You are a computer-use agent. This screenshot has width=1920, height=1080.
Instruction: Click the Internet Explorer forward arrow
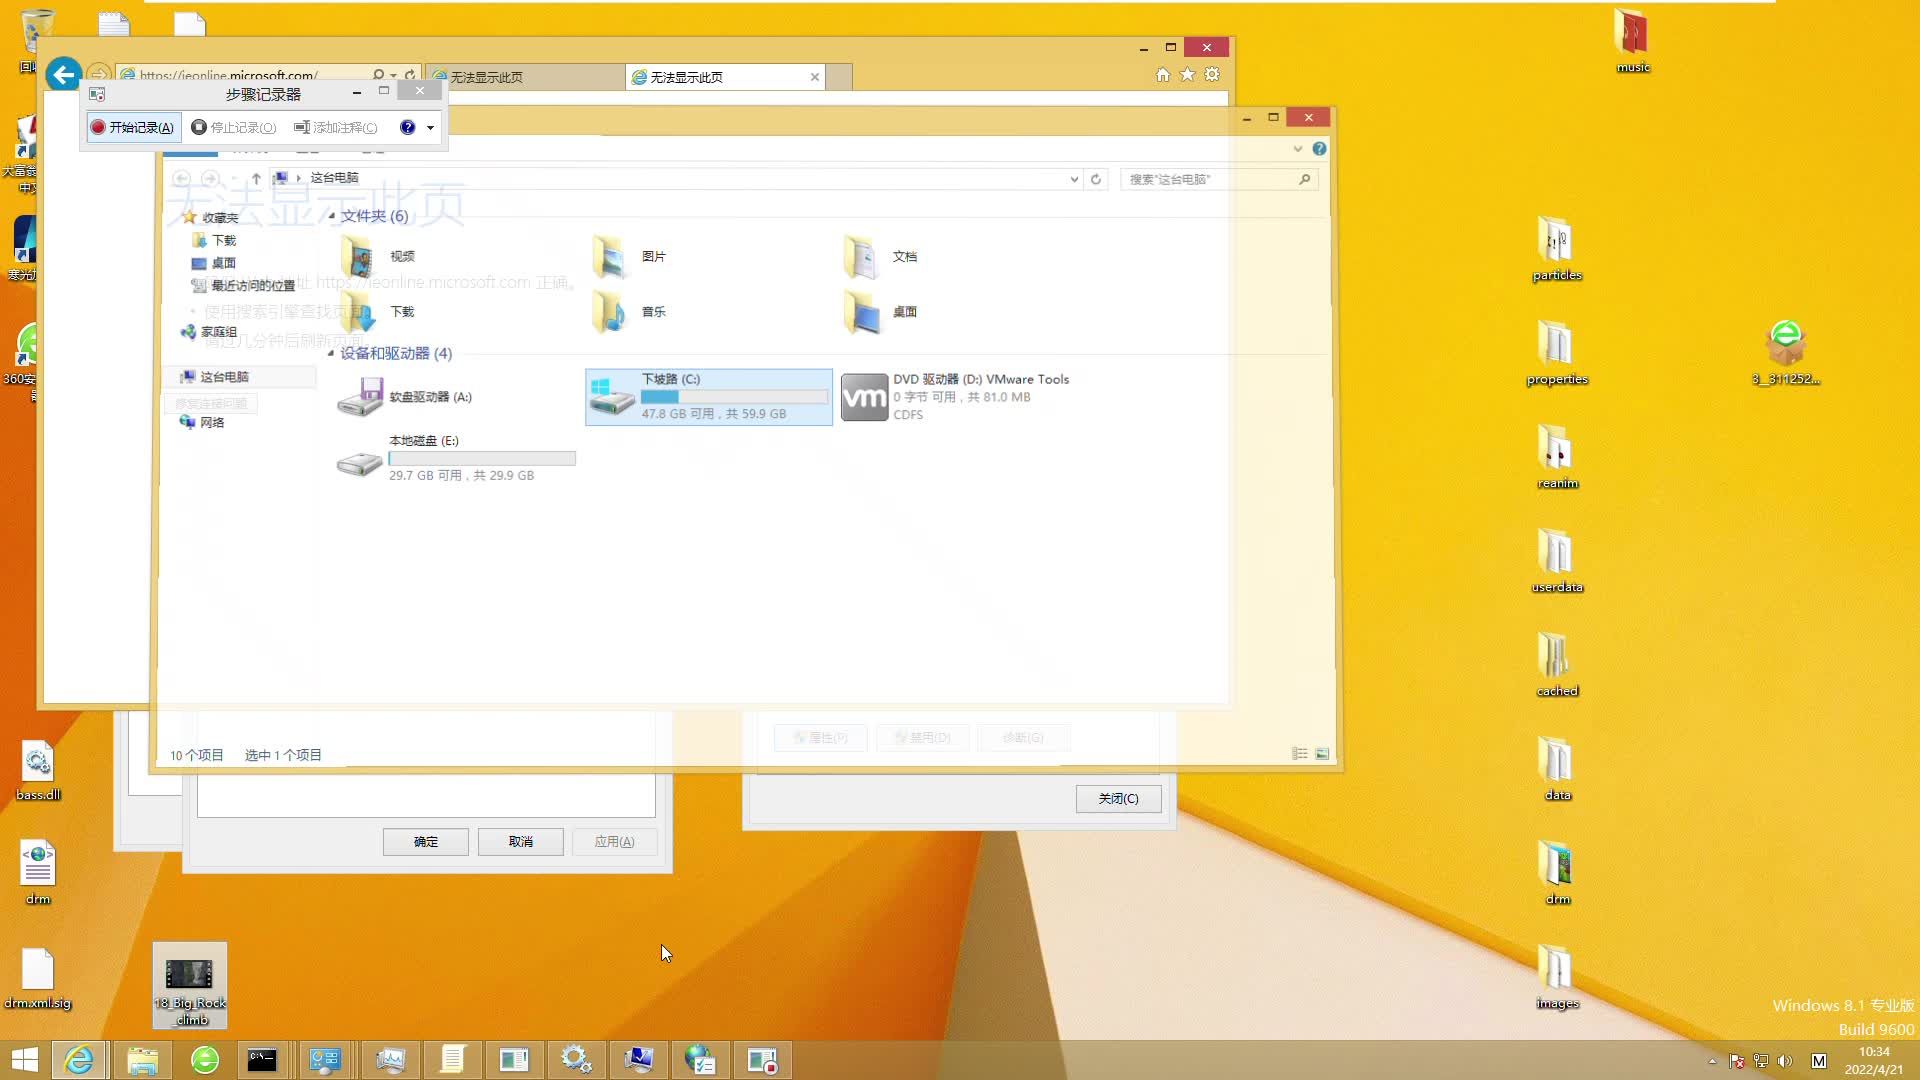pos(98,75)
